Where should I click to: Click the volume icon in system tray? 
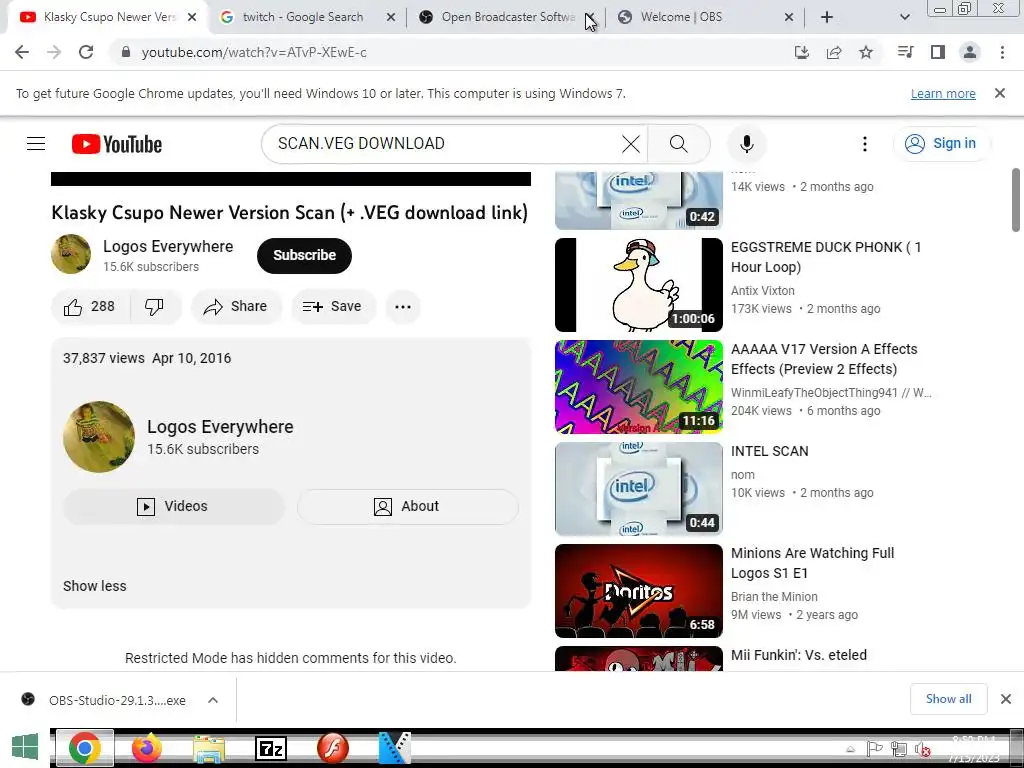tap(921, 749)
